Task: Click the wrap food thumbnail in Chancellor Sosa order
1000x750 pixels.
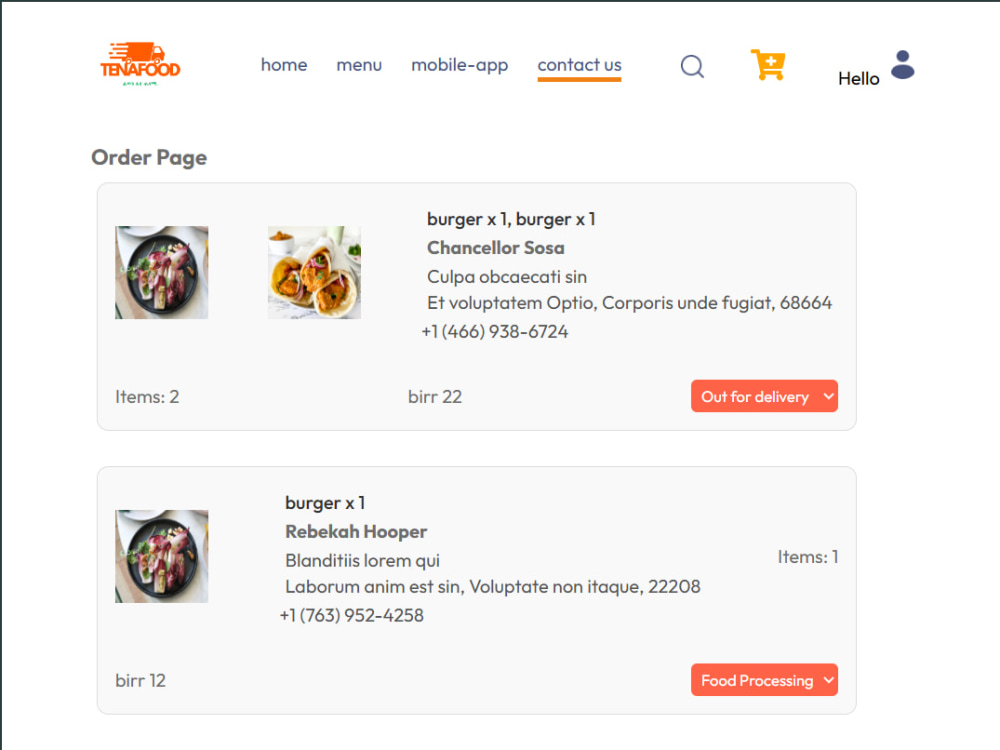Action: coord(314,272)
